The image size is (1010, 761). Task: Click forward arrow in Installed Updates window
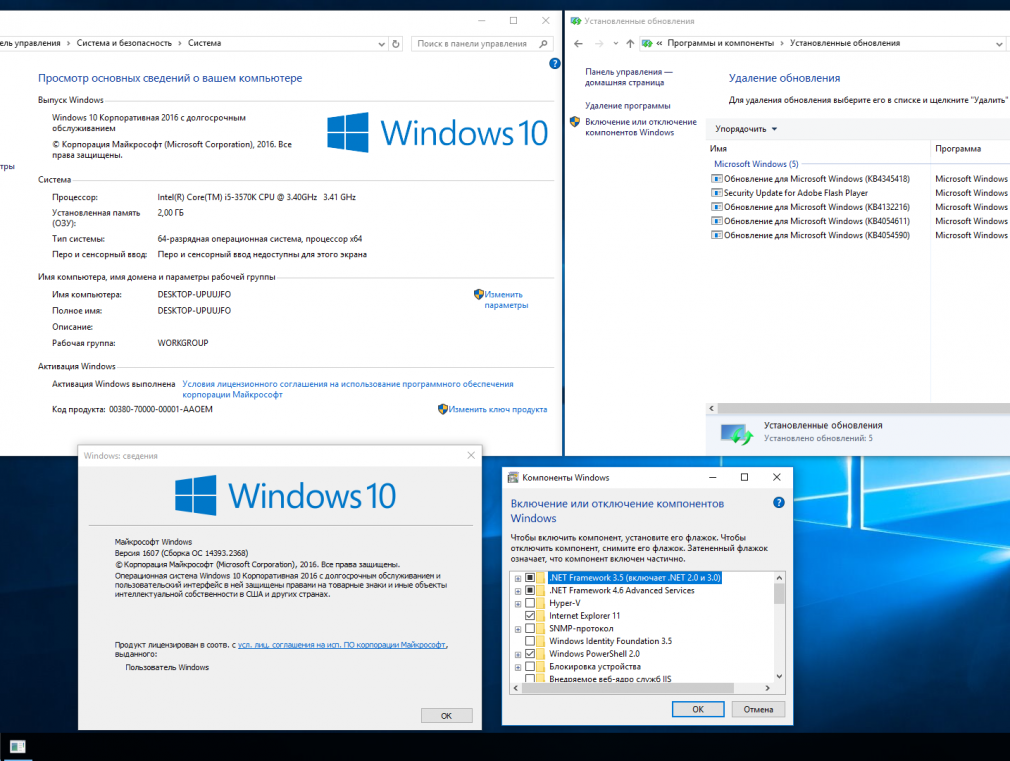599,44
